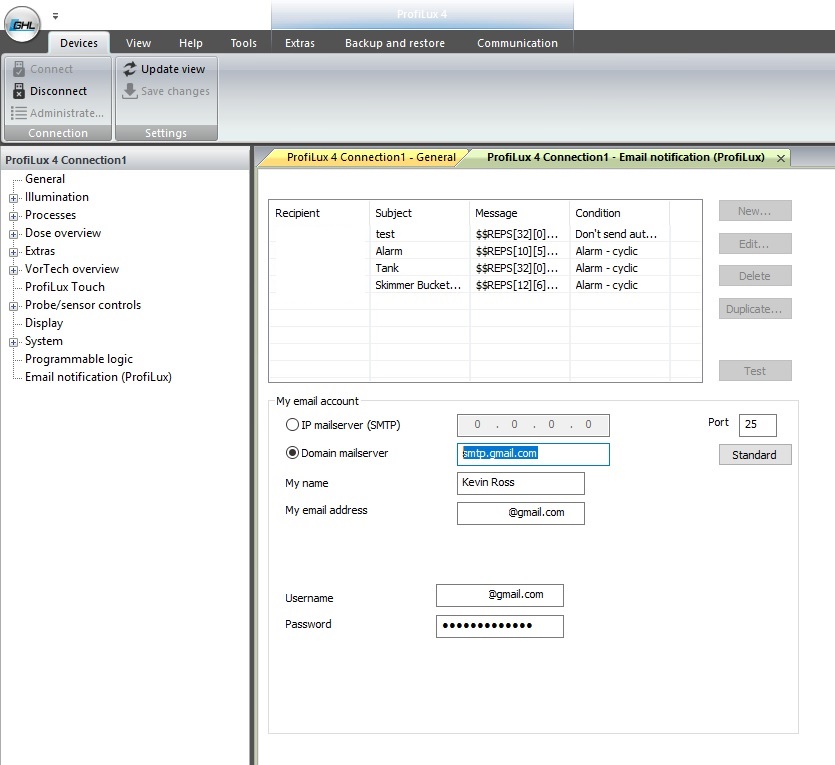Image resolution: width=835 pixels, height=765 pixels.
Task: Open the View ribbon tab
Action: coord(138,43)
